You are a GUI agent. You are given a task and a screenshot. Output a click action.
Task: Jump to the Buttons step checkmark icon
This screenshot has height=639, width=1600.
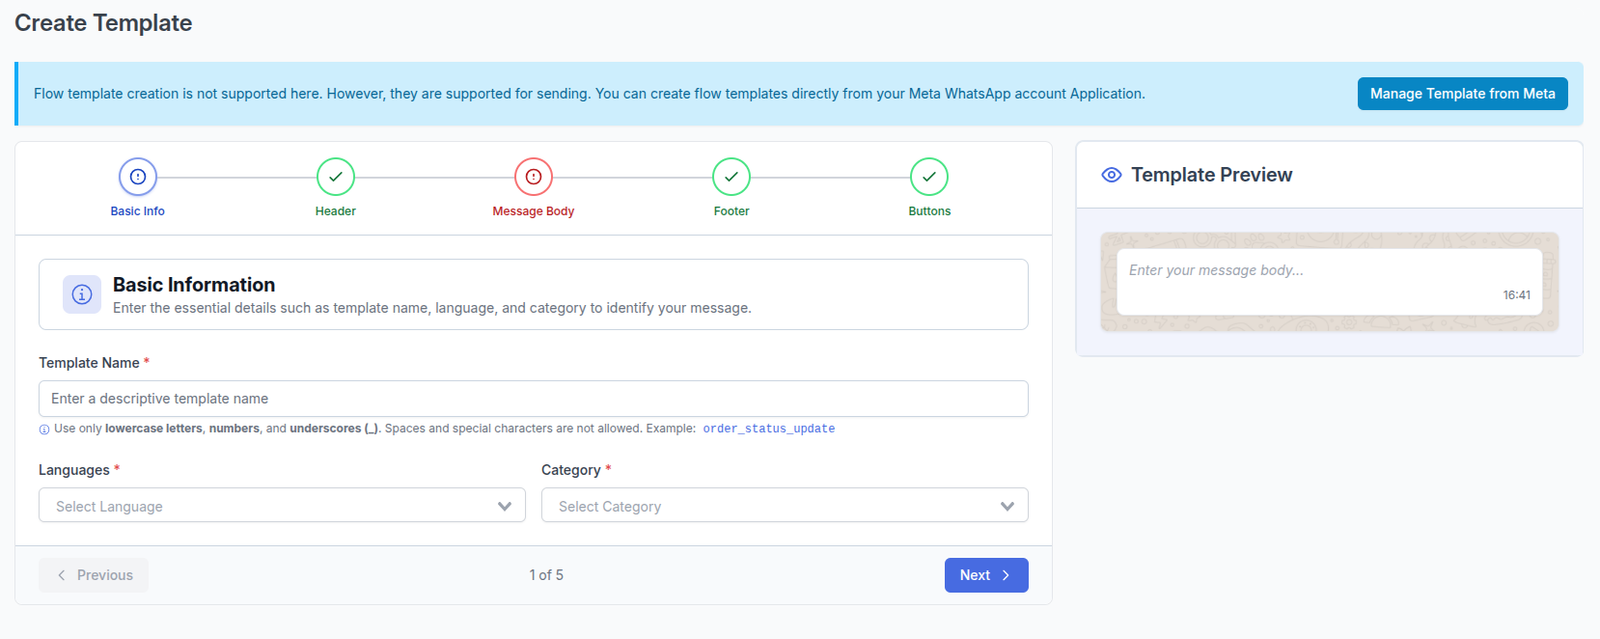coord(929,177)
